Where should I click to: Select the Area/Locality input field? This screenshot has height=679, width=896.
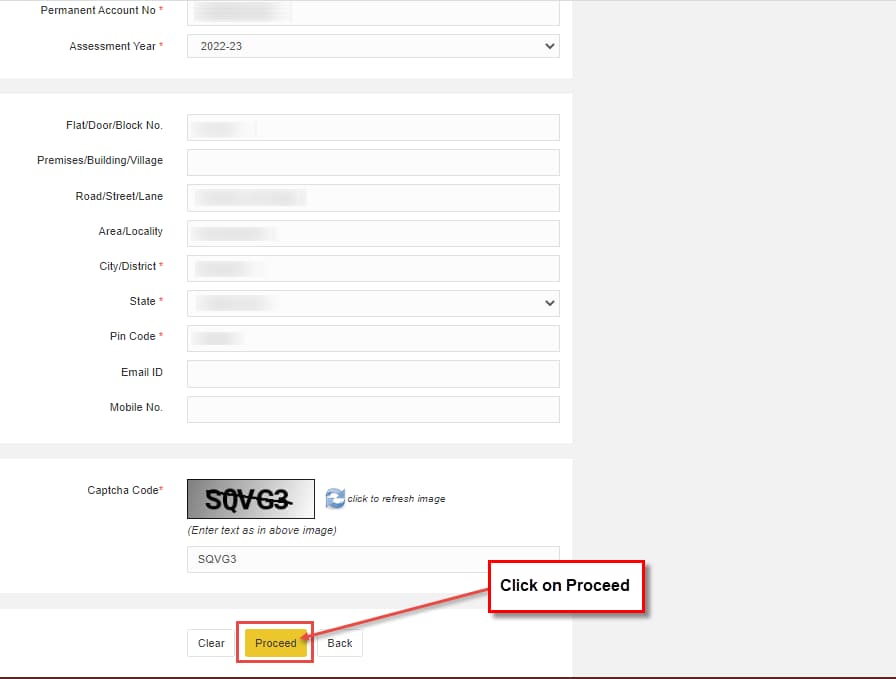pyautogui.click(x=373, y=233)
